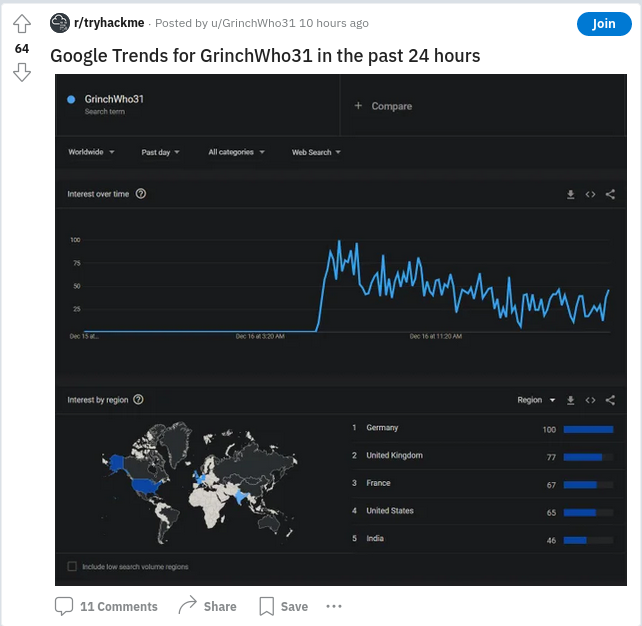
Task: Download the Interest over time data
Action: (570, 194)
